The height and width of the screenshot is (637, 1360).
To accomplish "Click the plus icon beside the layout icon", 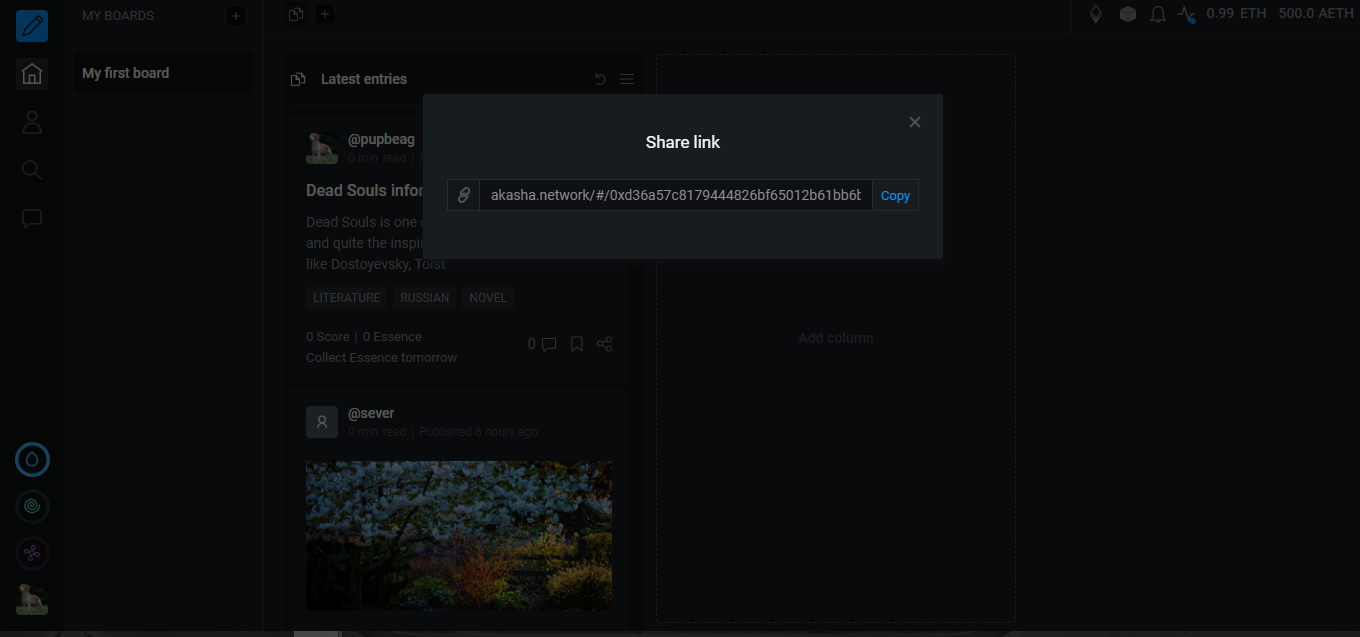I will 325,14.
